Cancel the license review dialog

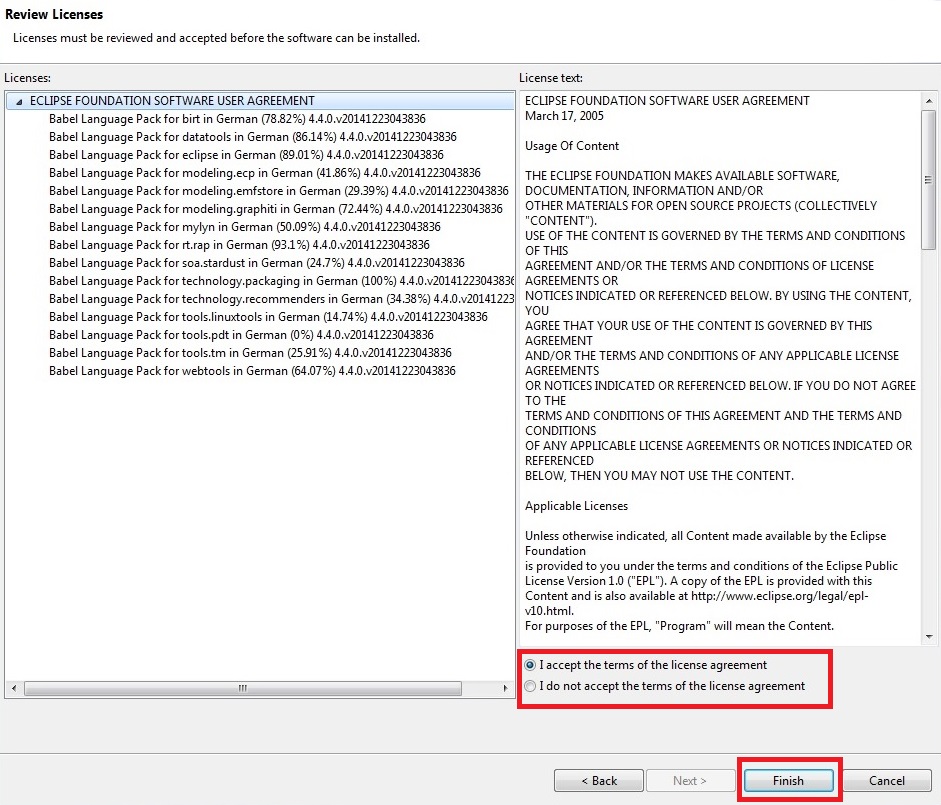tap(887, 780)
